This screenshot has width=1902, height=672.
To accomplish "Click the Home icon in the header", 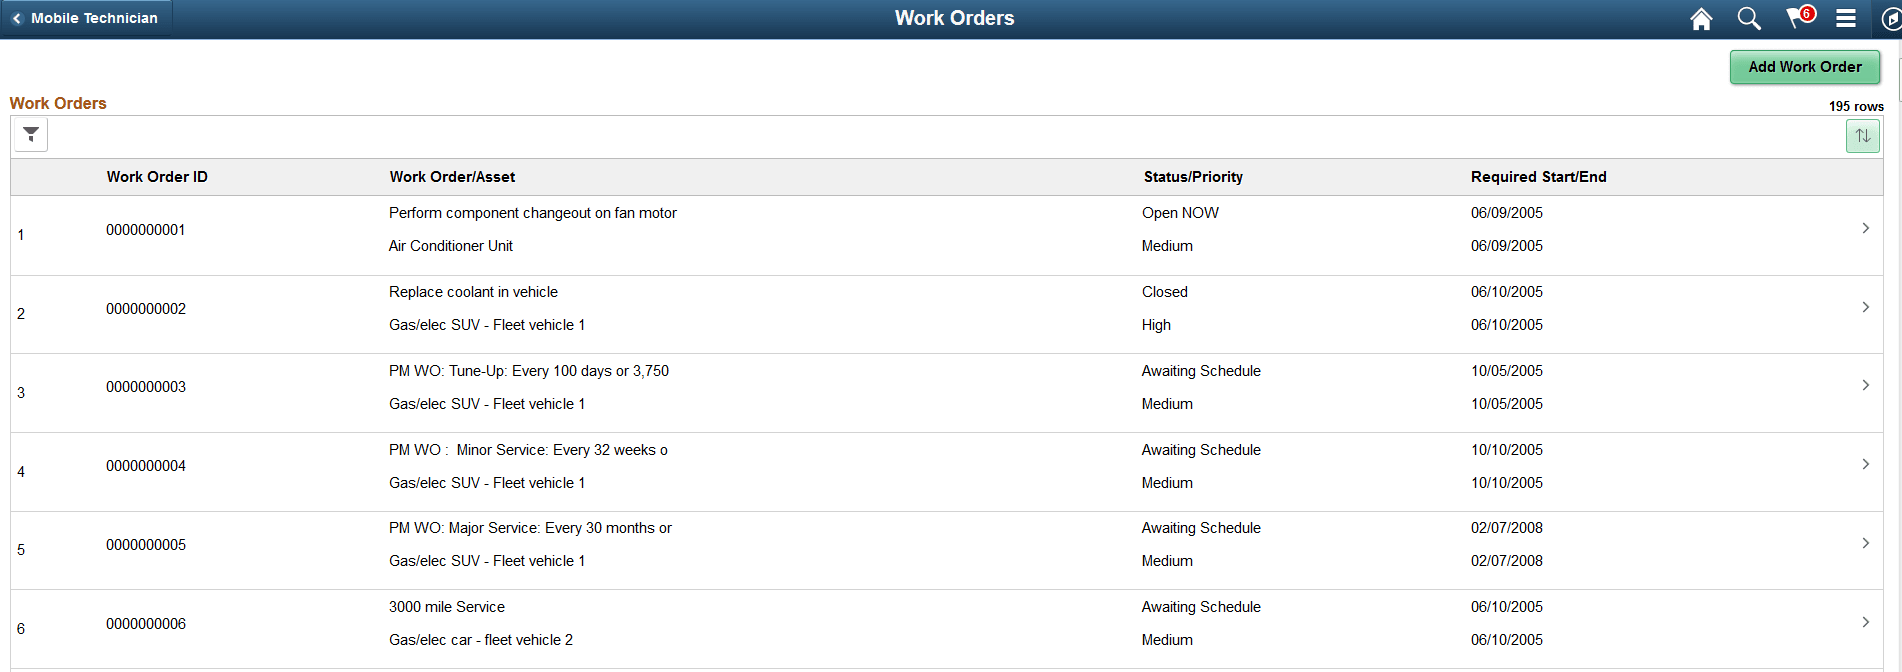I will pos(1700,18).
